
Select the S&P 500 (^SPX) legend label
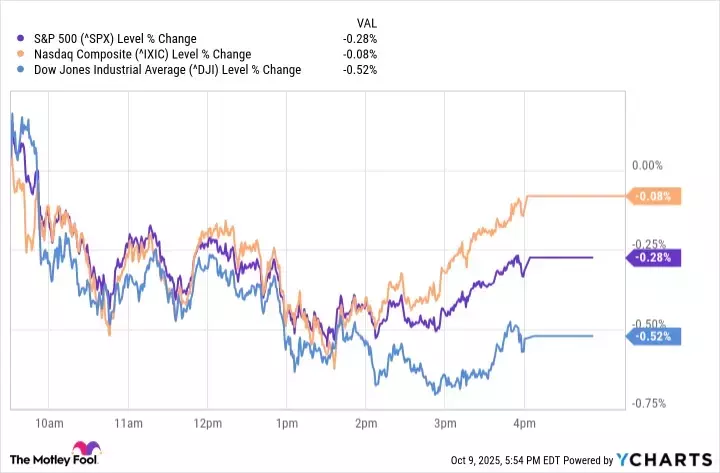[x=117, y=39]
